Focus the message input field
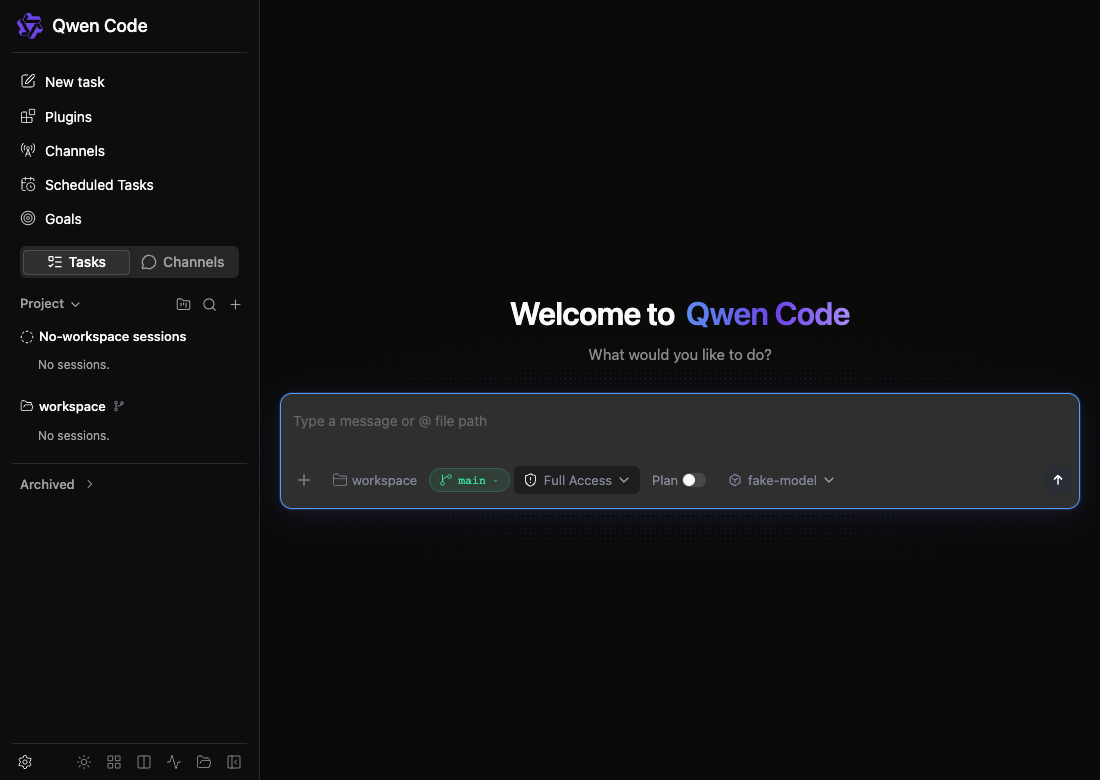1100x780 pixels. (679, 422)
